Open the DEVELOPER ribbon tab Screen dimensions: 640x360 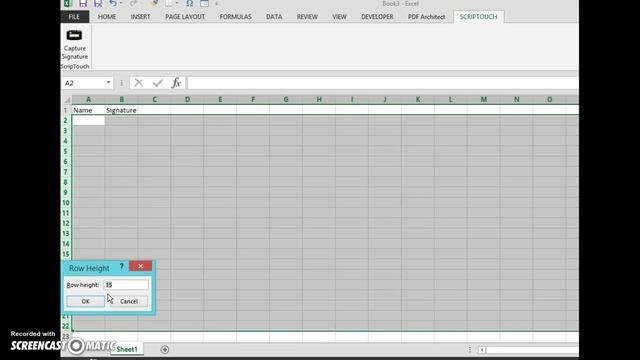377,17
